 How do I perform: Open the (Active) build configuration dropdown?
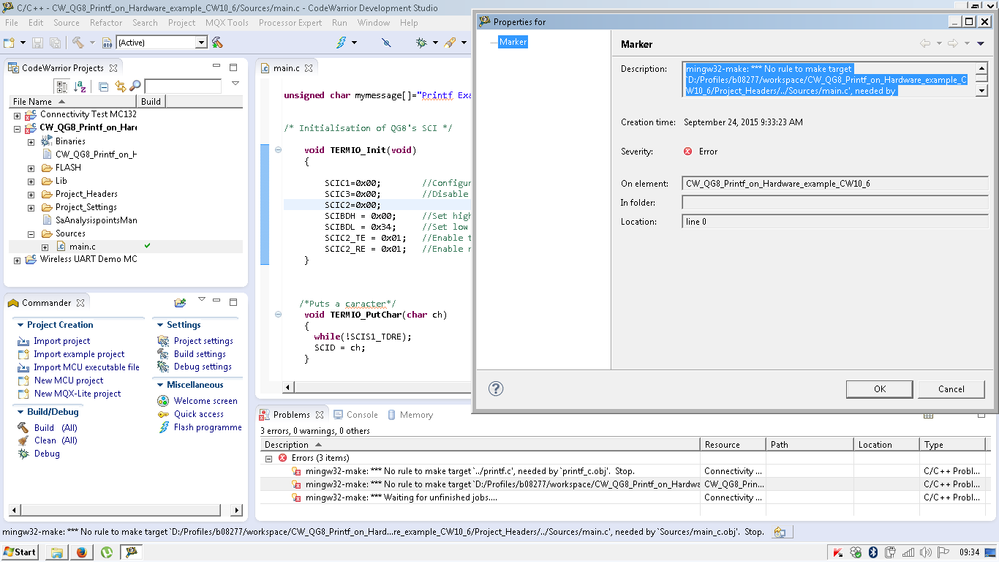(x=201, y=43)
